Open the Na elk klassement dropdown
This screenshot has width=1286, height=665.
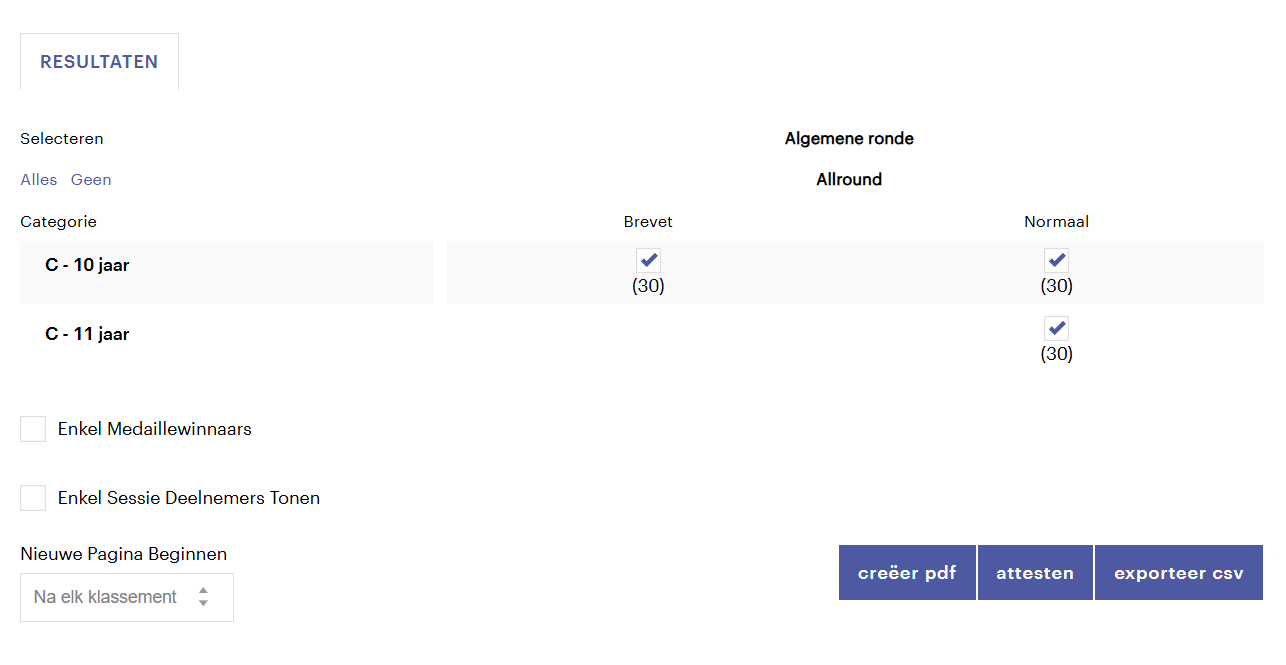pyautogui.click(x=126, y=597)
